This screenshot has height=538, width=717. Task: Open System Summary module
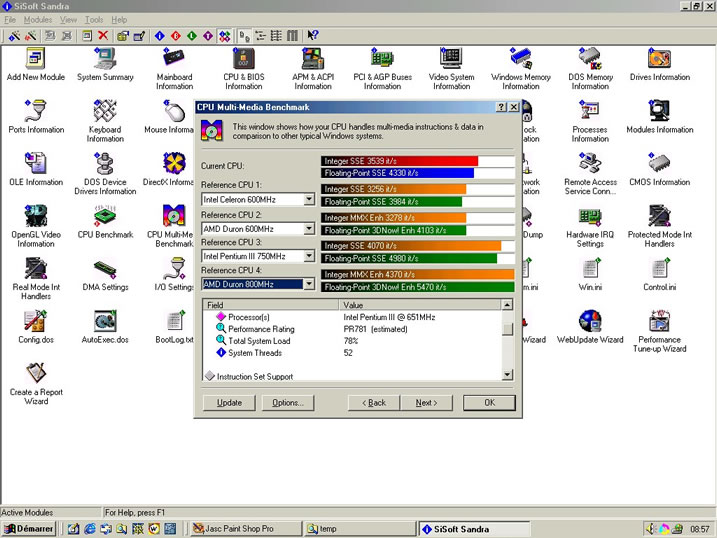[105, 64]
